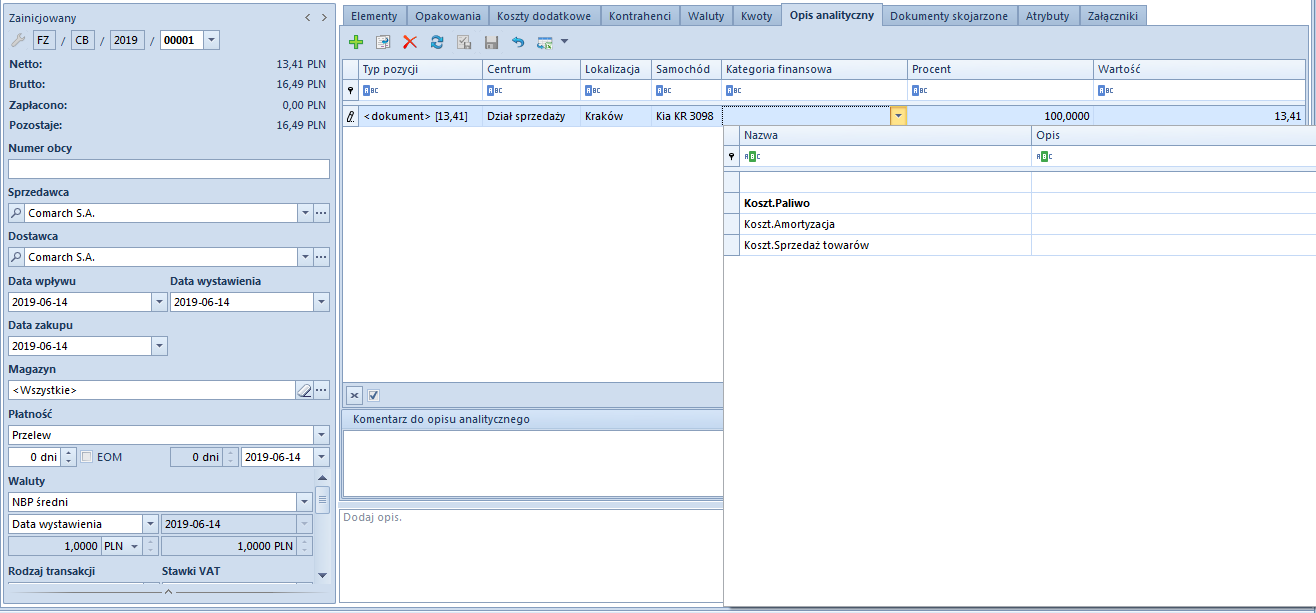Click the wrench icon beside the FZ field
This screenshot has width=1316, height=613.
click(18, 40)
